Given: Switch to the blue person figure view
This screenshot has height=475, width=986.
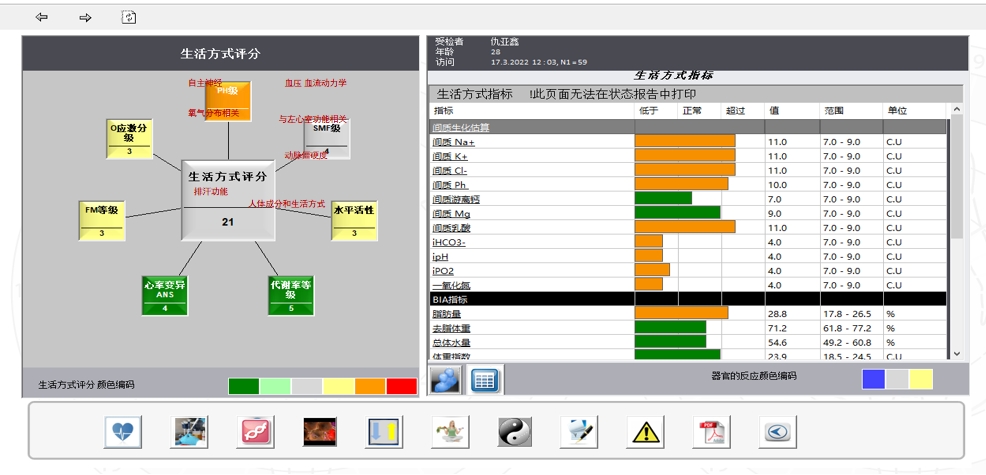Looking at the screenshot, I should click(x=445, y=380).
